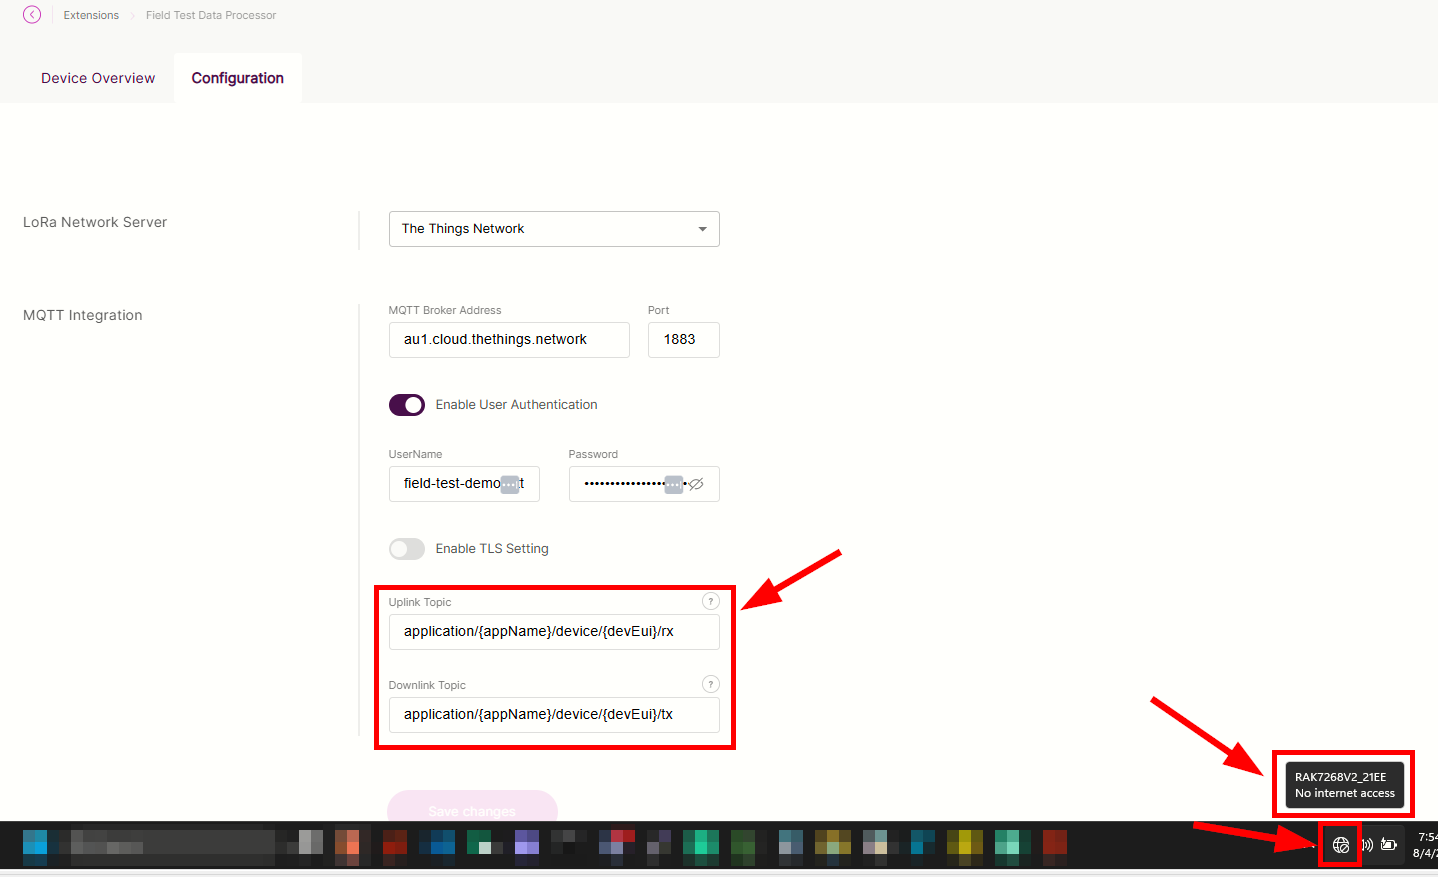Show password using the eye icon
The height and width of the screenshot is (877, 1438).
click(x=697, y=484)
